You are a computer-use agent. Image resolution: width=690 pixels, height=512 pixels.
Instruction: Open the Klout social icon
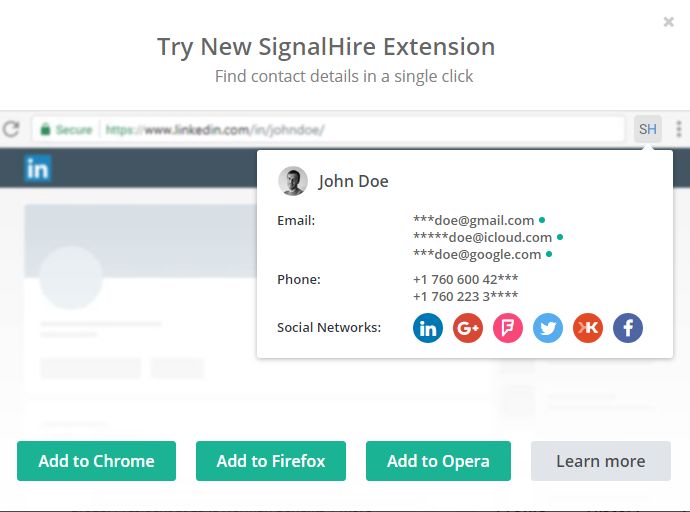click(588, 328)
